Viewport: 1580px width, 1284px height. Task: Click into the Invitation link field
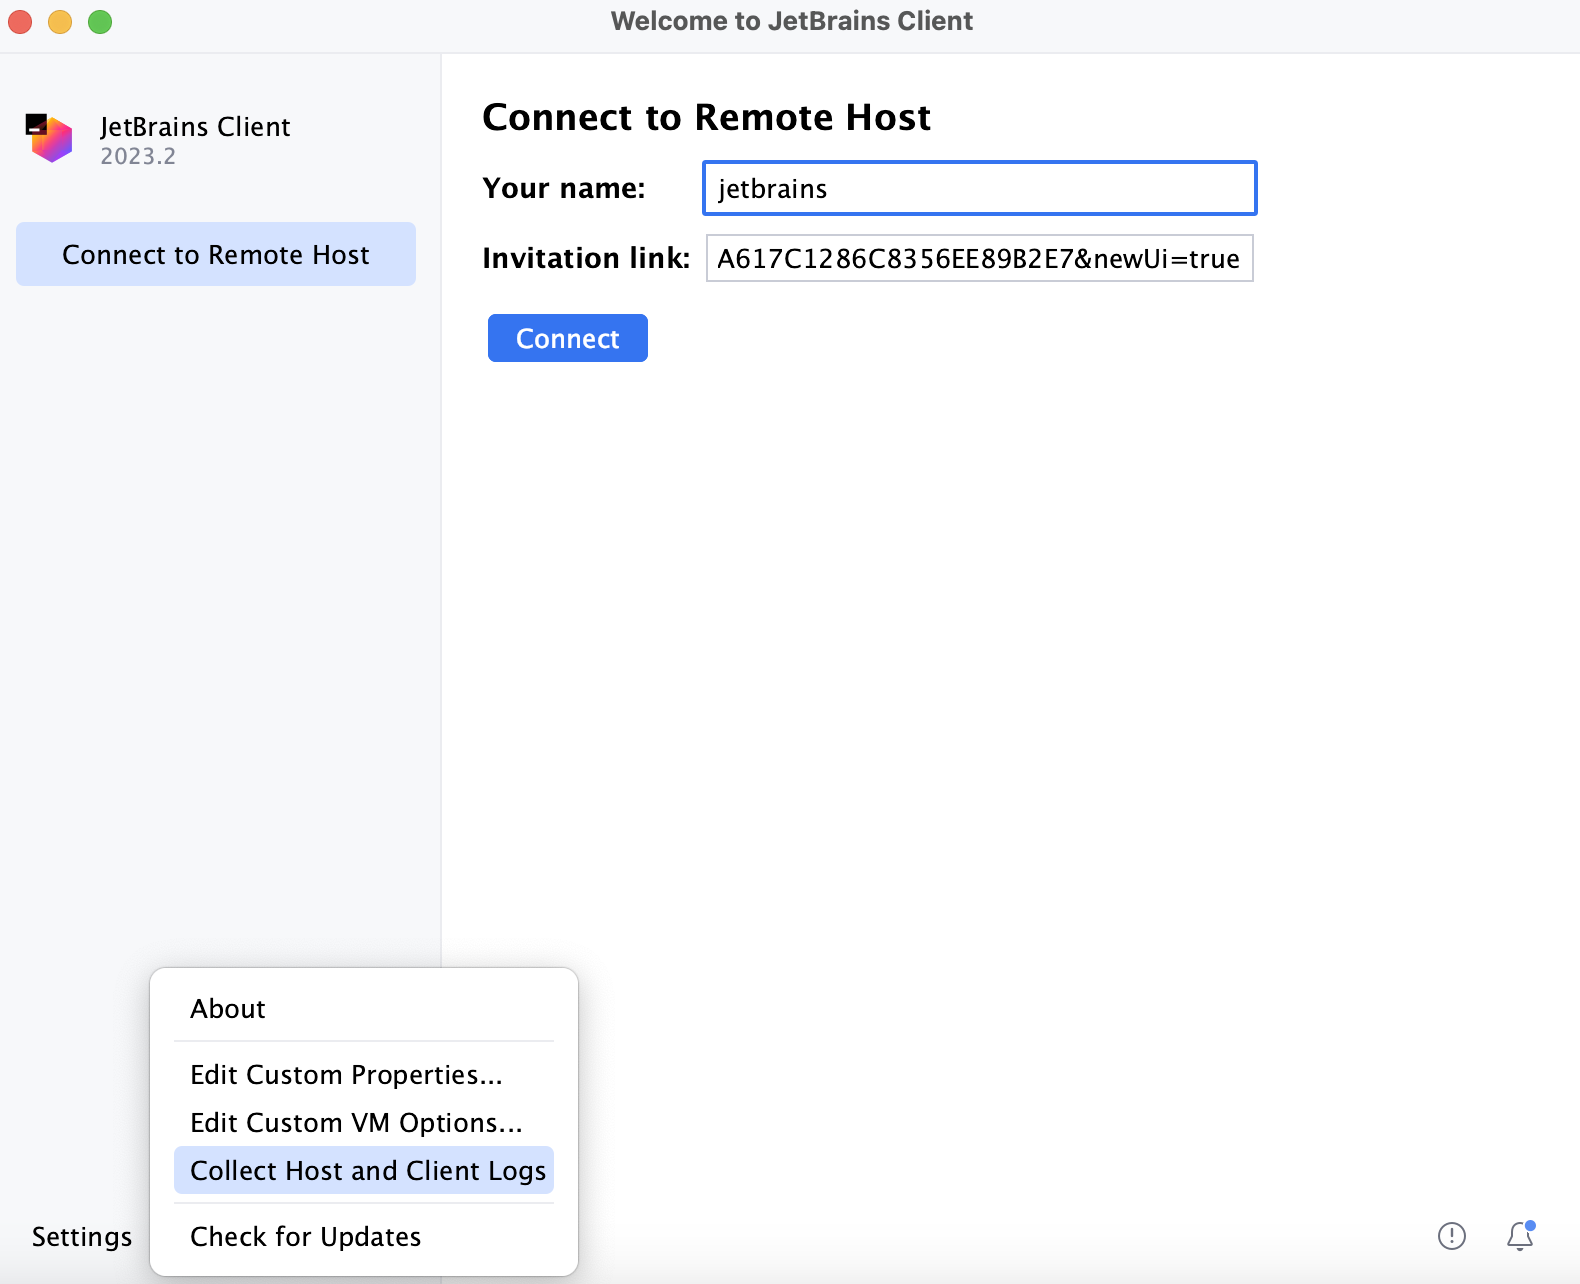pyautogui.click(x=979, y=258)
